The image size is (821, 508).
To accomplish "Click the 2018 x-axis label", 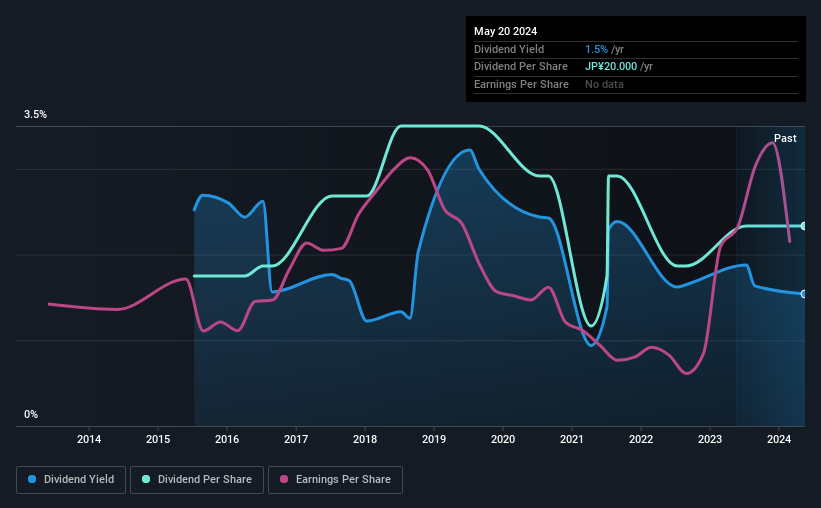I will pos(365,439).
